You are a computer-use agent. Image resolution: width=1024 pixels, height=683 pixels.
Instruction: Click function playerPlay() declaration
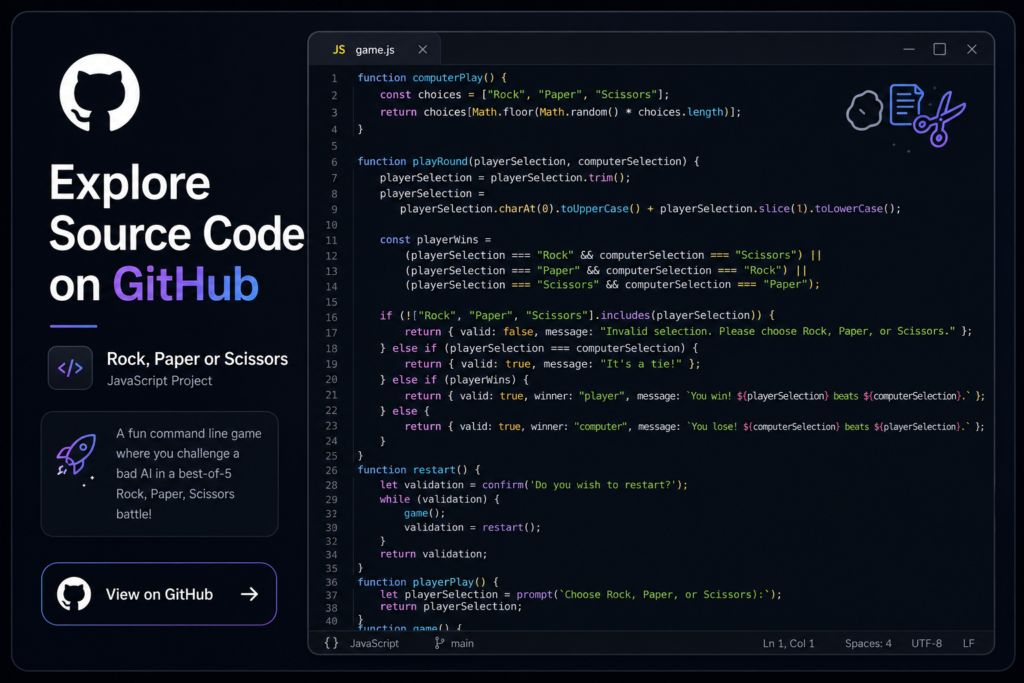coord(428,582)
